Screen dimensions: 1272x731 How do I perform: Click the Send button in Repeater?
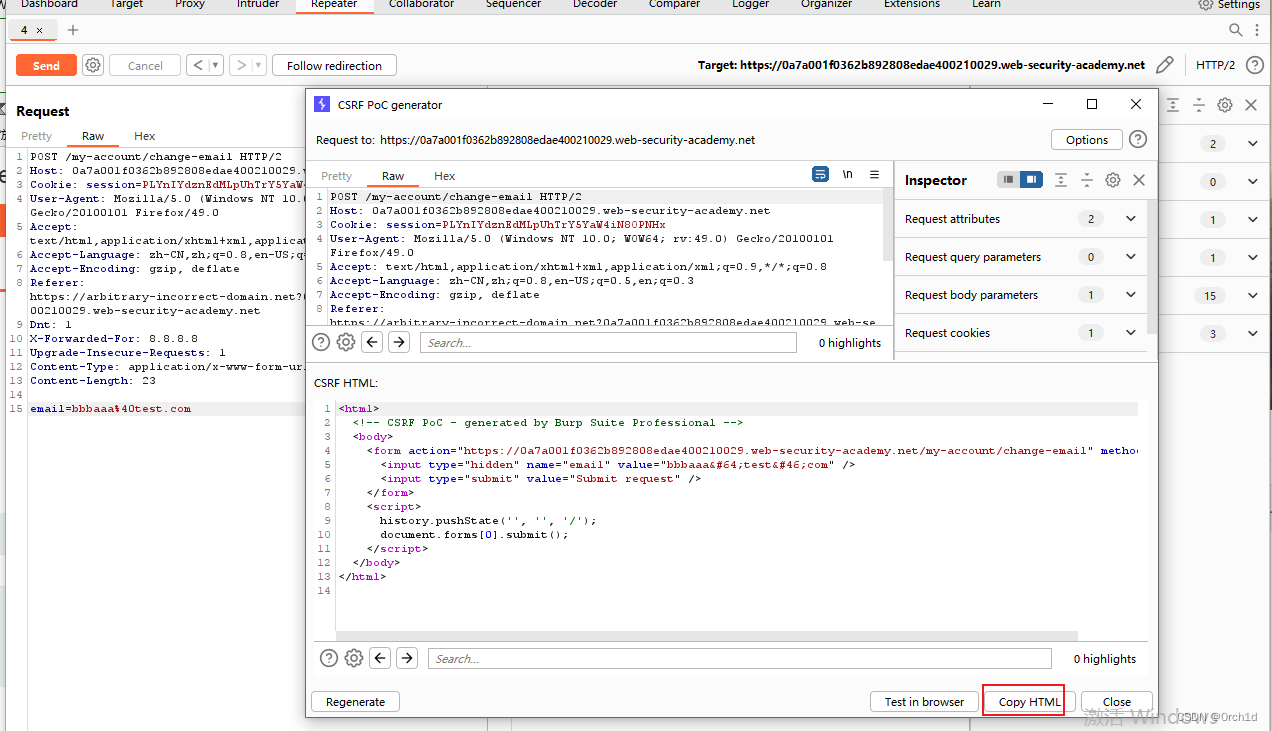46,65
